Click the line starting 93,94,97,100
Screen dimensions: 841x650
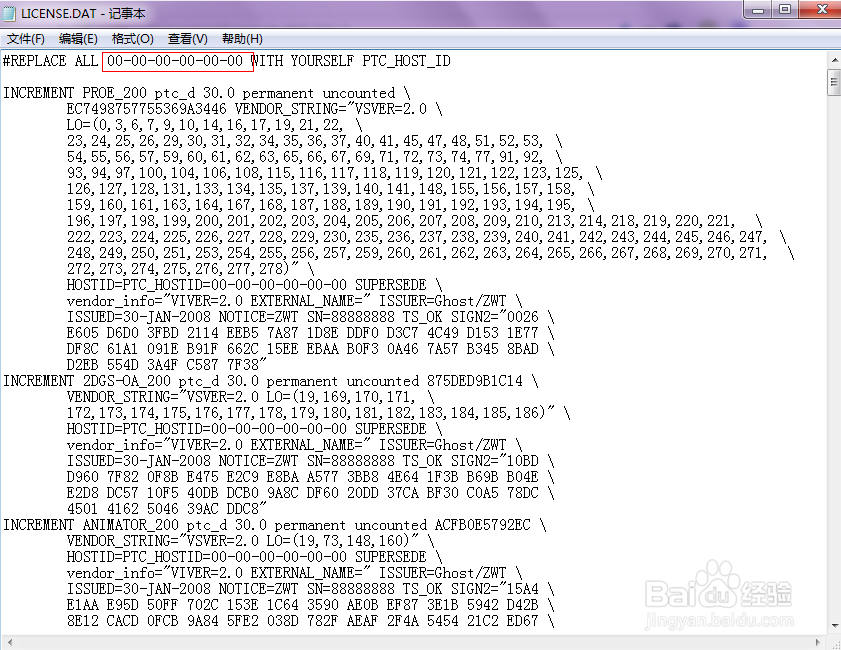click(334, 173)
